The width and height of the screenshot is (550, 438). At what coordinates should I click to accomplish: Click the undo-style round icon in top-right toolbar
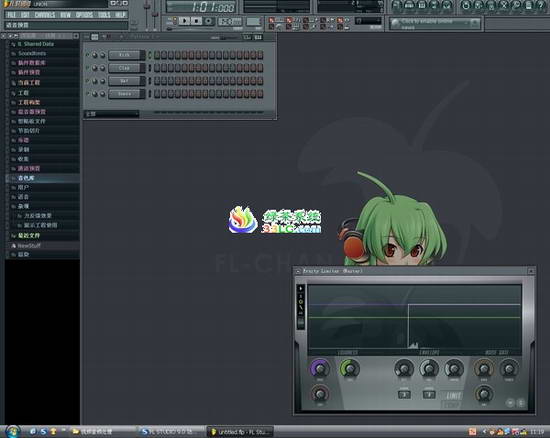(x=466, y=5)
